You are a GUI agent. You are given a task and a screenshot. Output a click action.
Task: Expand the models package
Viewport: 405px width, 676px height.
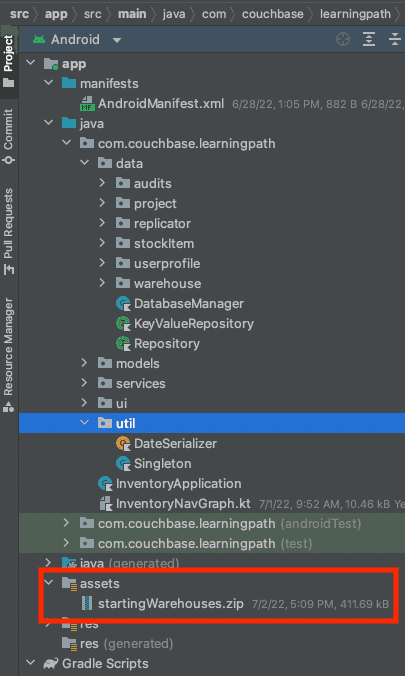pos(85,363)
